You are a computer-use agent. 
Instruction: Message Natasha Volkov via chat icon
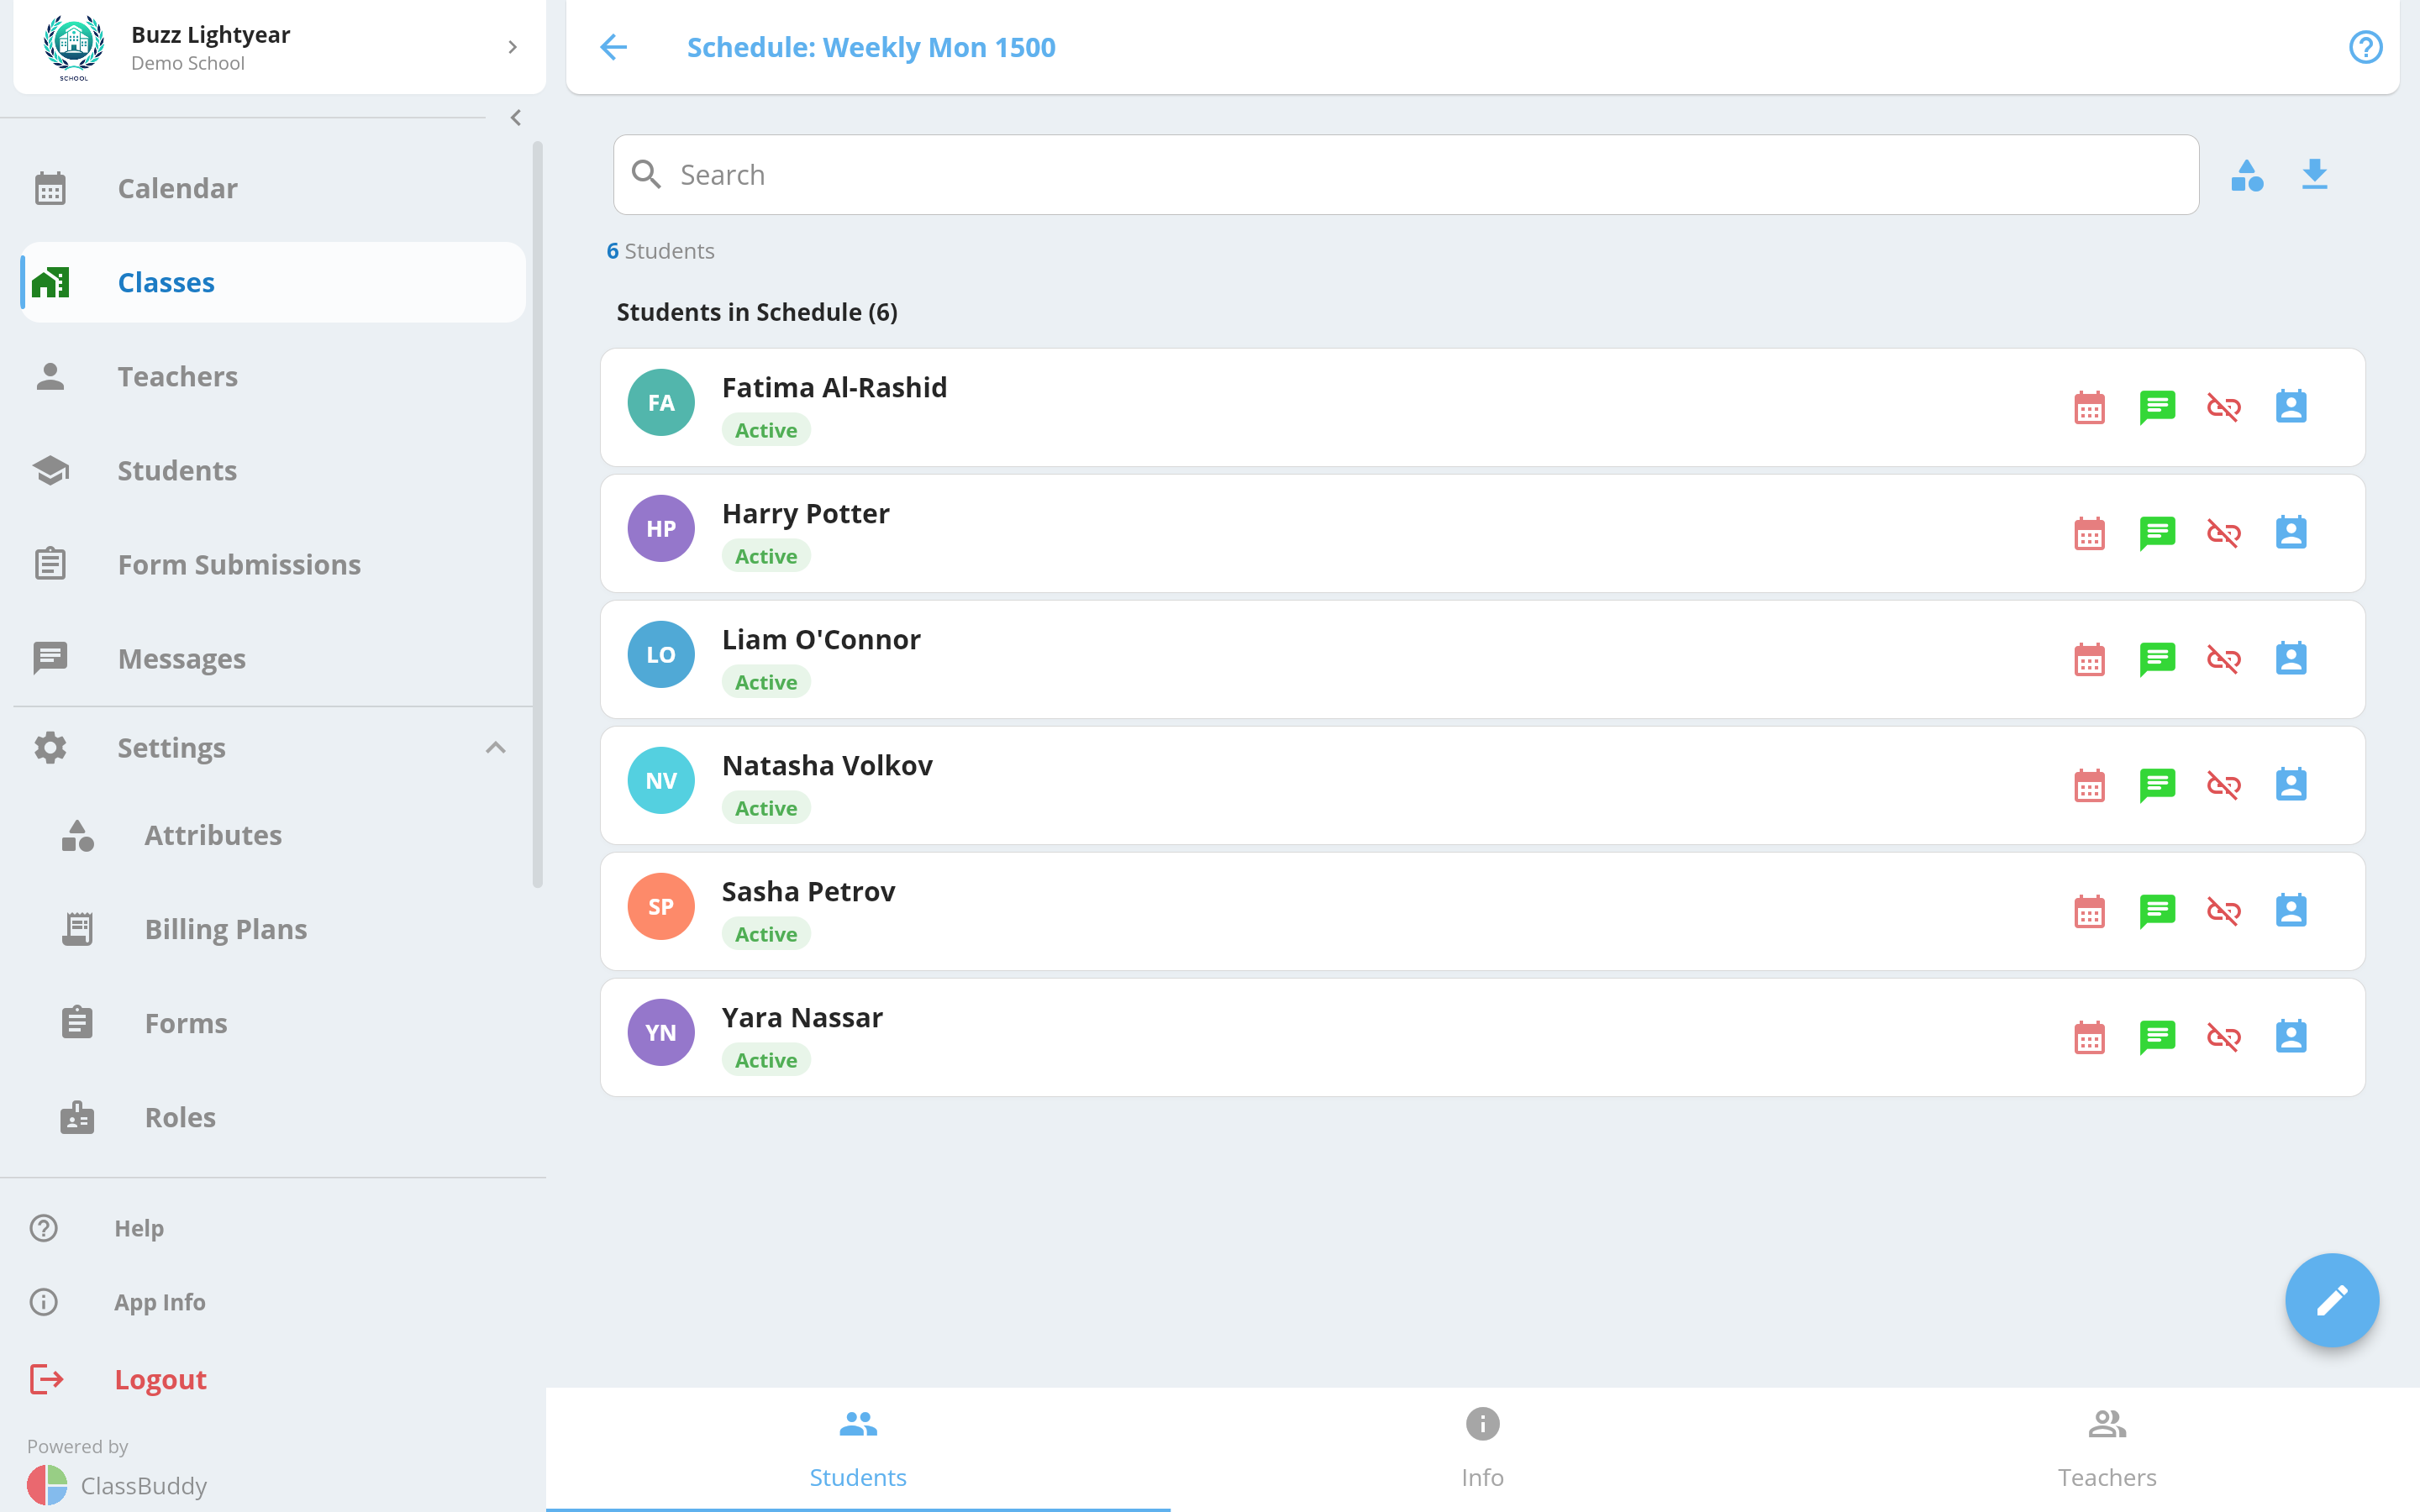(2157, 785)
